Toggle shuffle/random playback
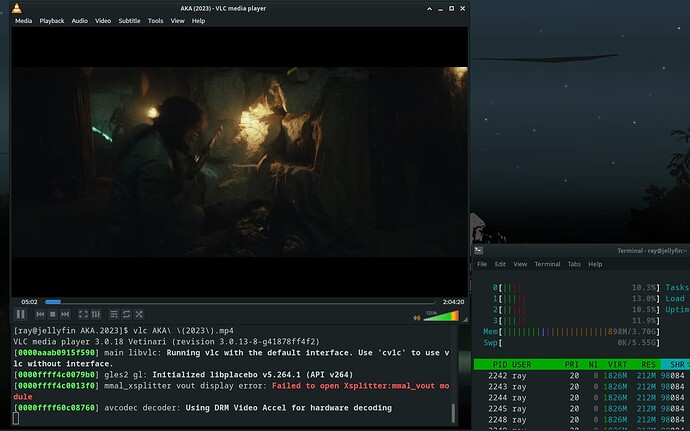 tap(139, 314)
